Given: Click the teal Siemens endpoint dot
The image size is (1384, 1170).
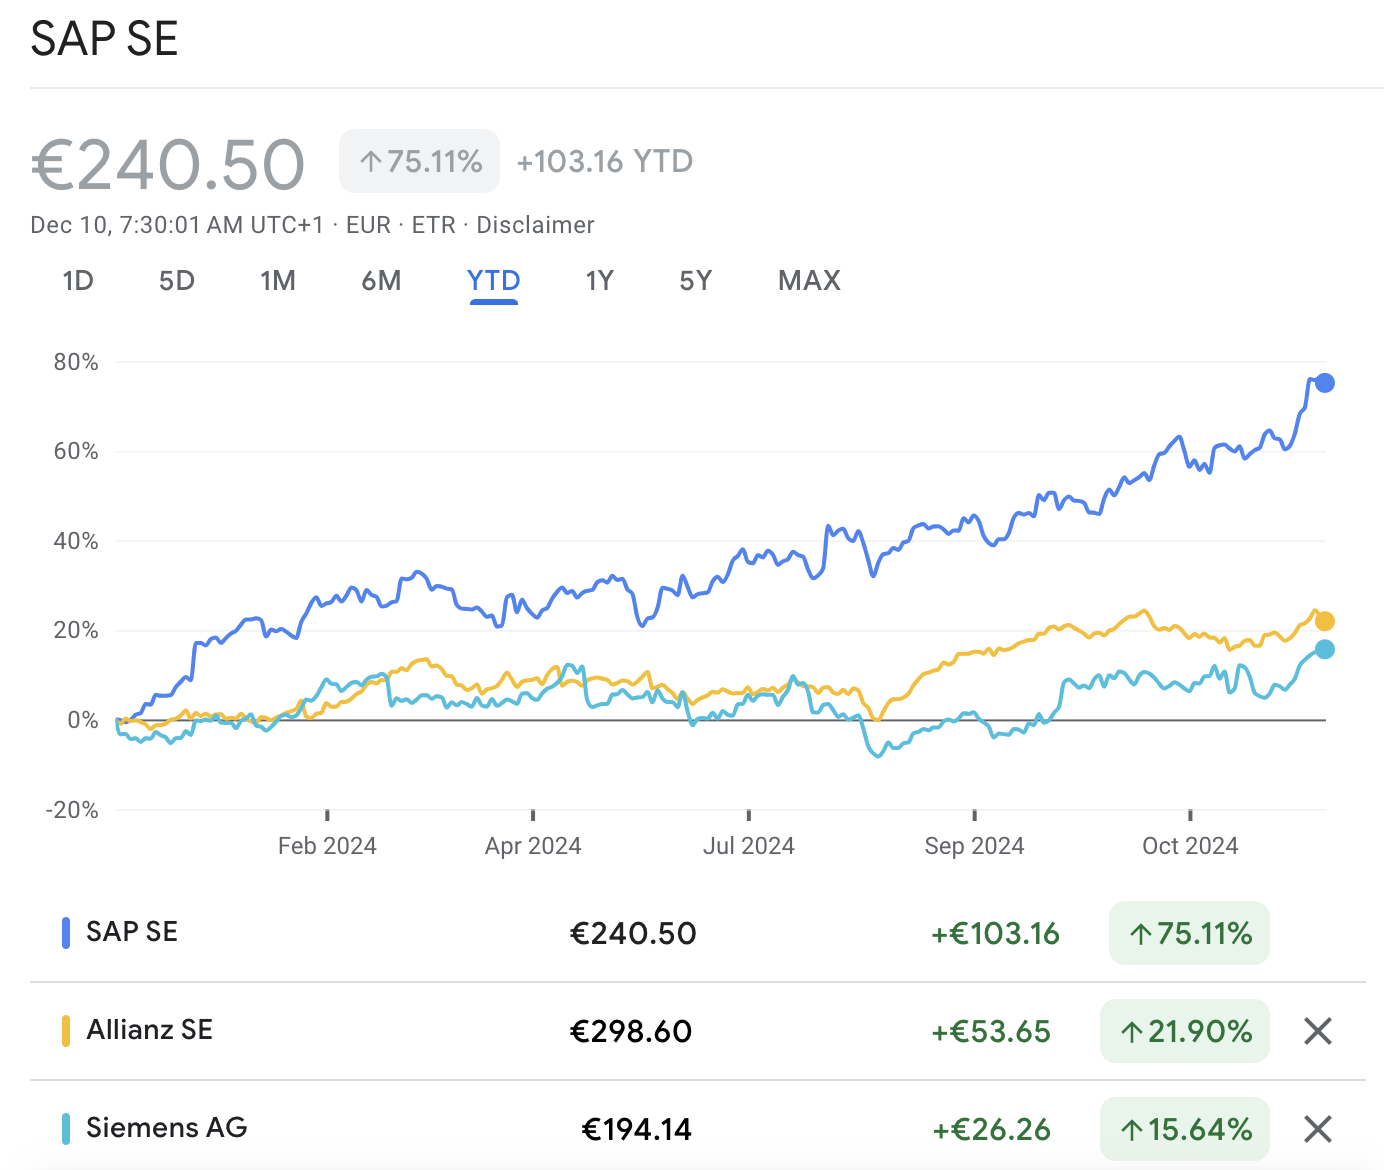Looking at the screenshot, I should 1324,650.
